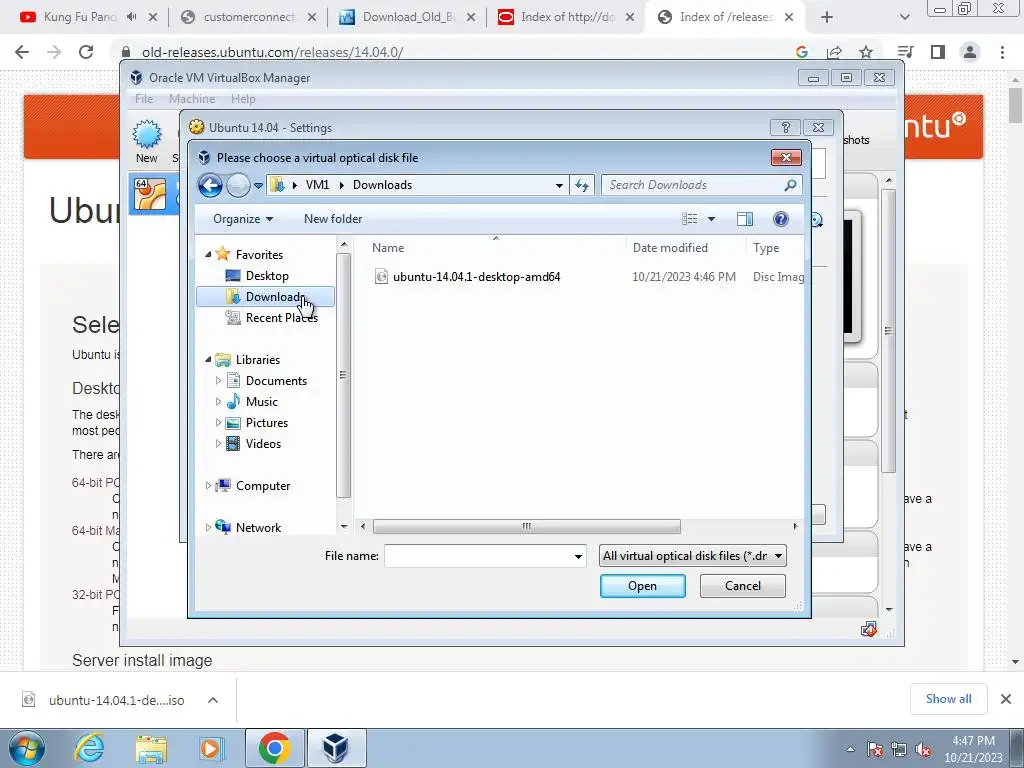The image size is (1024, 768).
Task: Switch to customerconnect tab
Action: pyautogui.click(x=248, y=17)
